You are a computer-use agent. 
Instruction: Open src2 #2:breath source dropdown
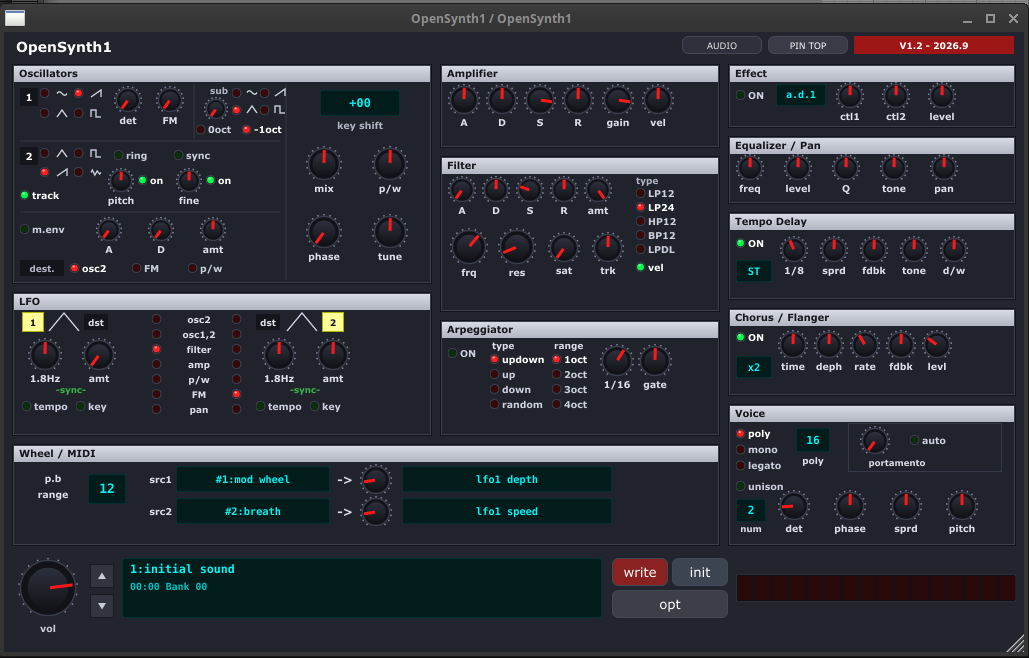click(253, 511)
